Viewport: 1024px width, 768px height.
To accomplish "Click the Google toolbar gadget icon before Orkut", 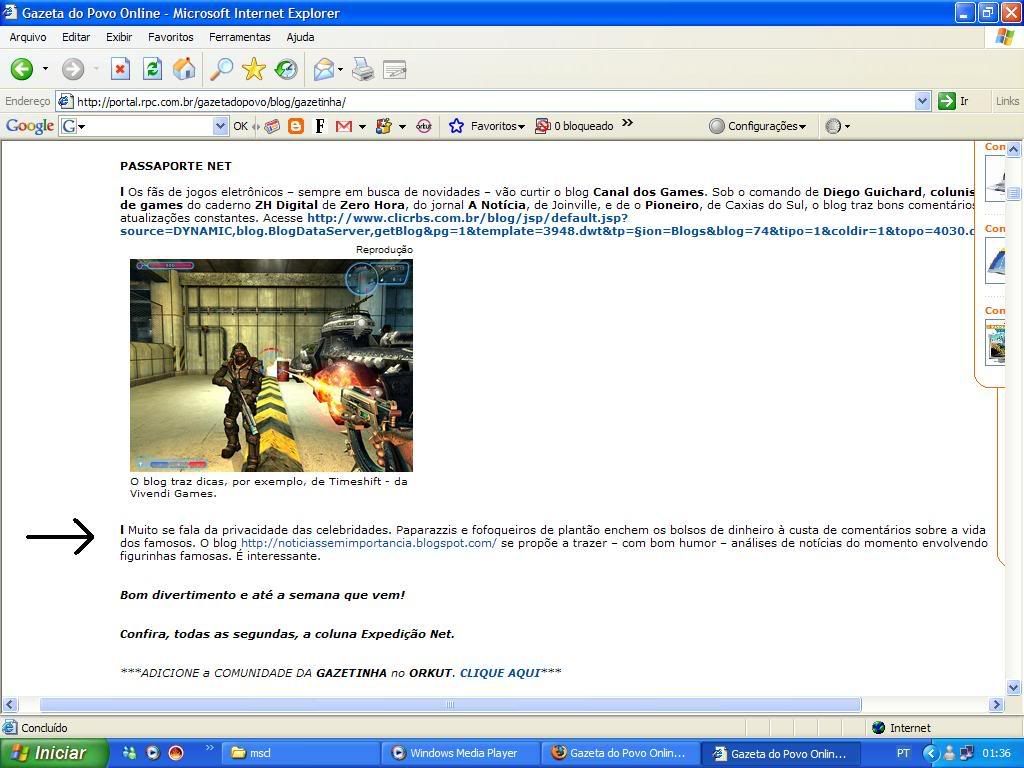I will (x=384, y=126).
